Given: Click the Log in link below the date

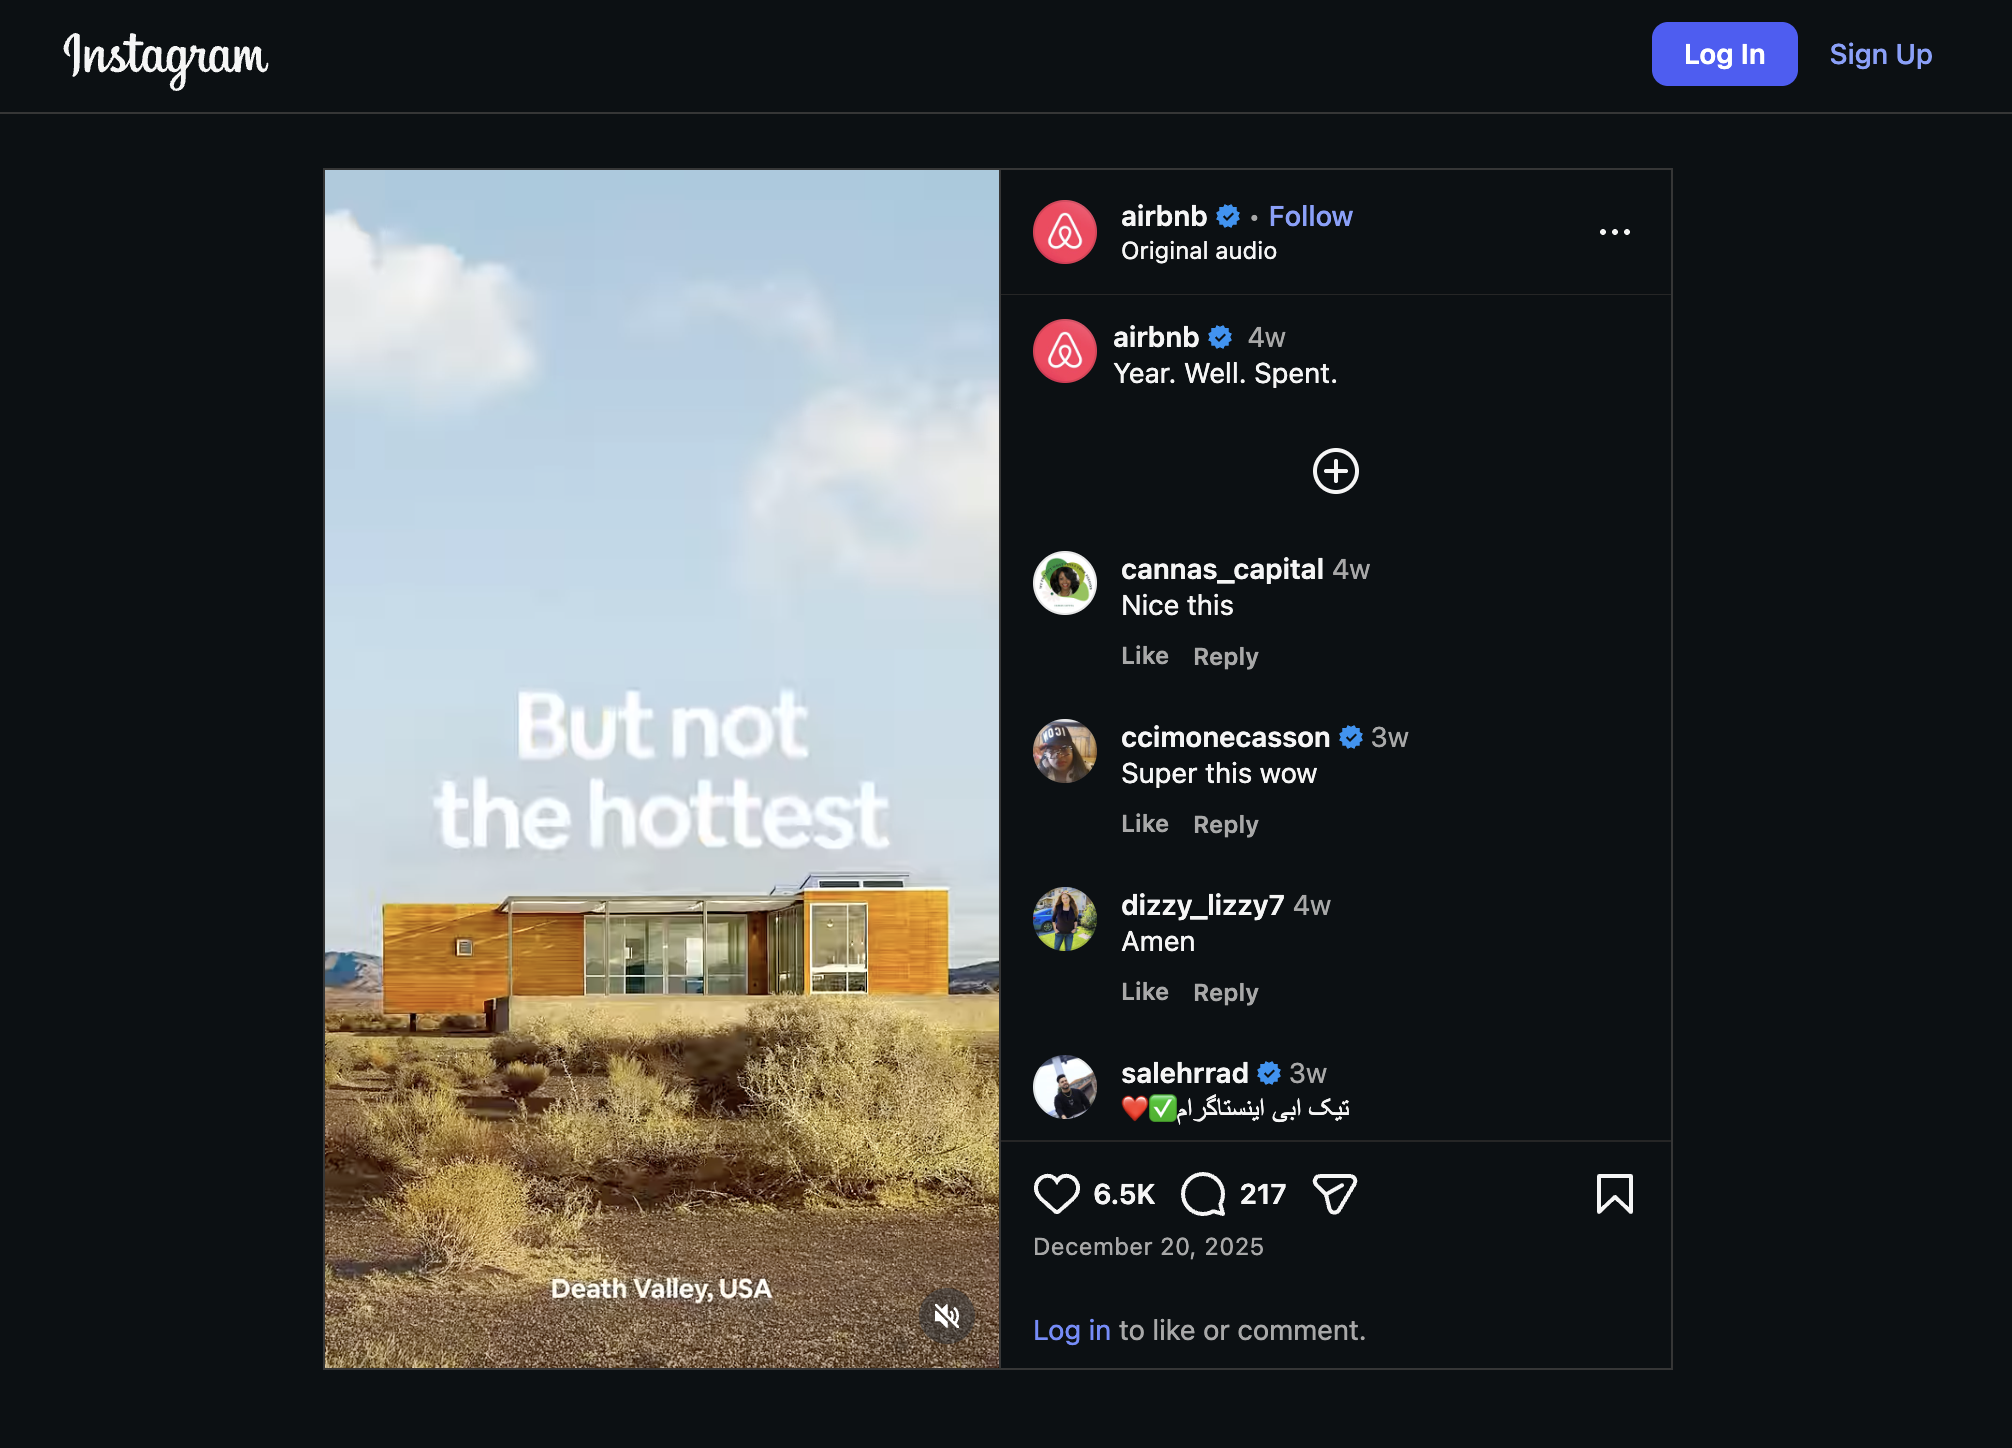Looking at the screenshot, I should 1071,1330.
